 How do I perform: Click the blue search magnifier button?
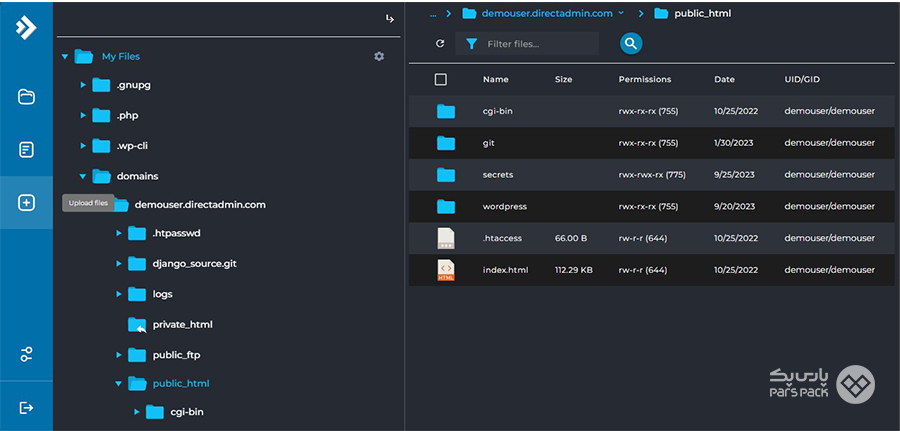(631, 43)
